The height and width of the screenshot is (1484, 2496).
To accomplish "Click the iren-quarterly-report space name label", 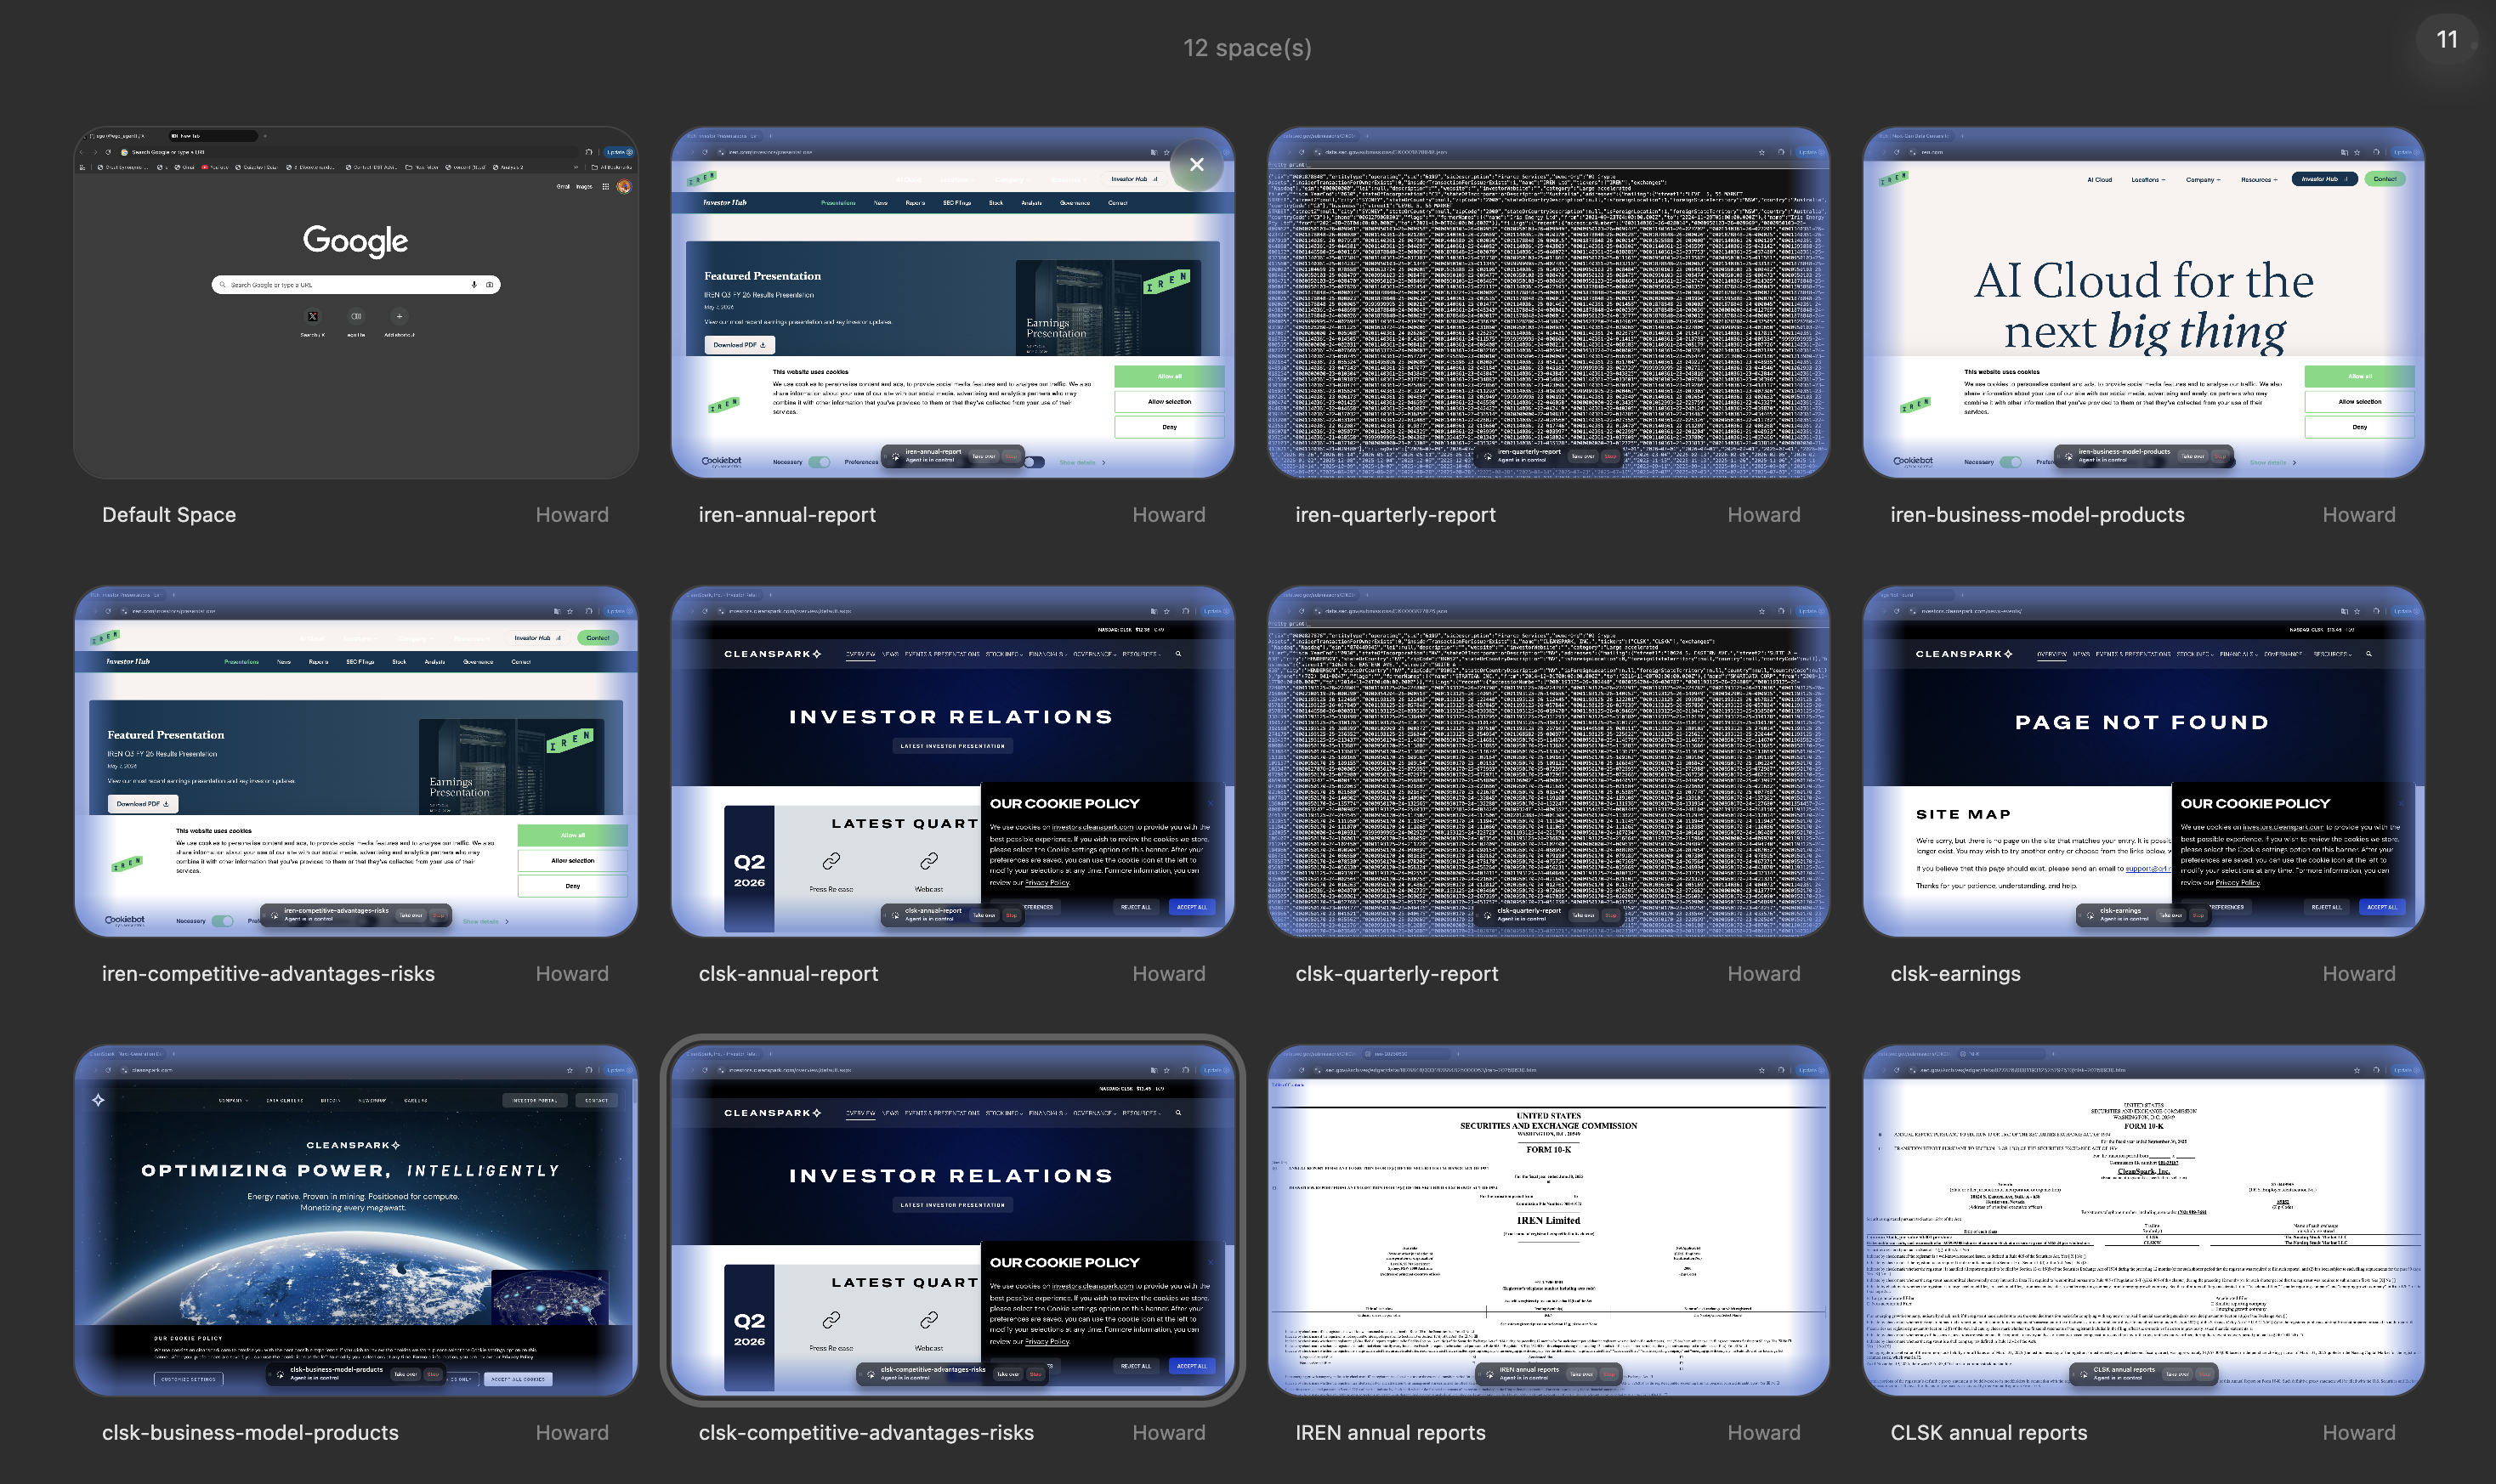I will click(x=1395, y=515).
